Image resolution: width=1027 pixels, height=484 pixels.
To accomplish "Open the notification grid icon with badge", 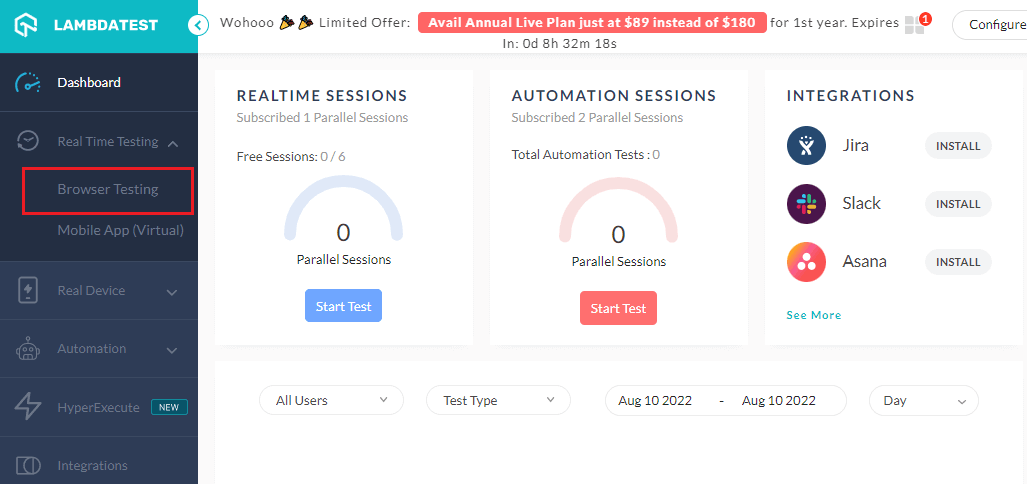I will click(915, 25).
